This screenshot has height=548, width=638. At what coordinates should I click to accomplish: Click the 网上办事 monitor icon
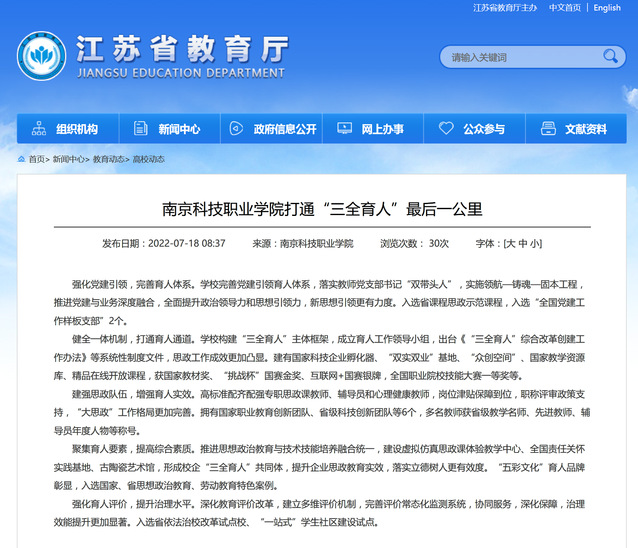[x=344, y=128]
